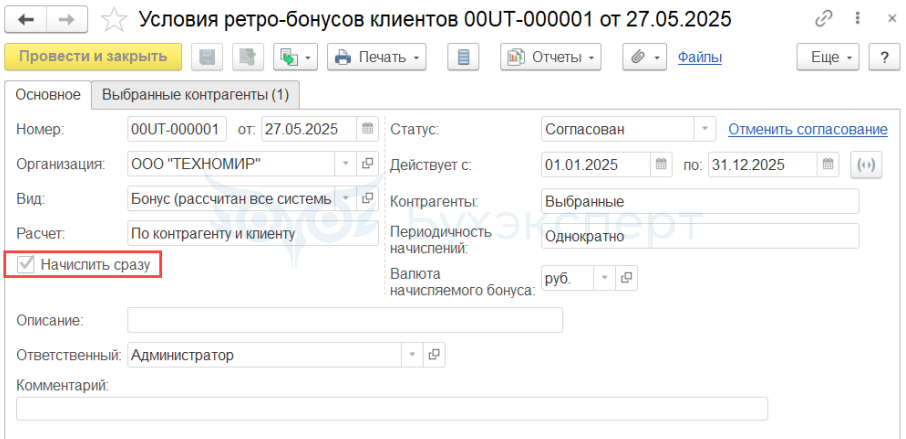Open the 'Еще' menu

[830, 57]
